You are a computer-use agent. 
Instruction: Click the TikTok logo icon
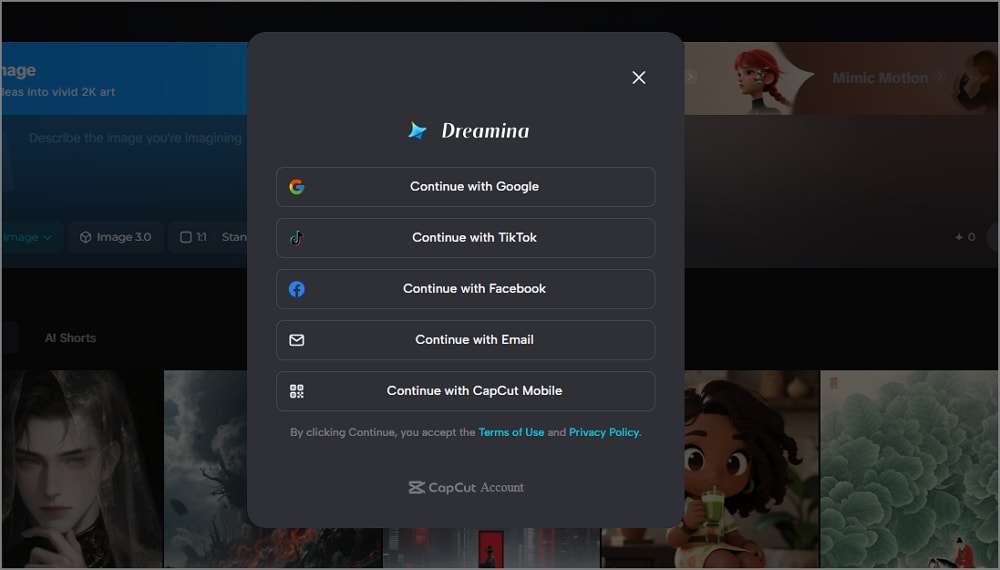point(297,238)
